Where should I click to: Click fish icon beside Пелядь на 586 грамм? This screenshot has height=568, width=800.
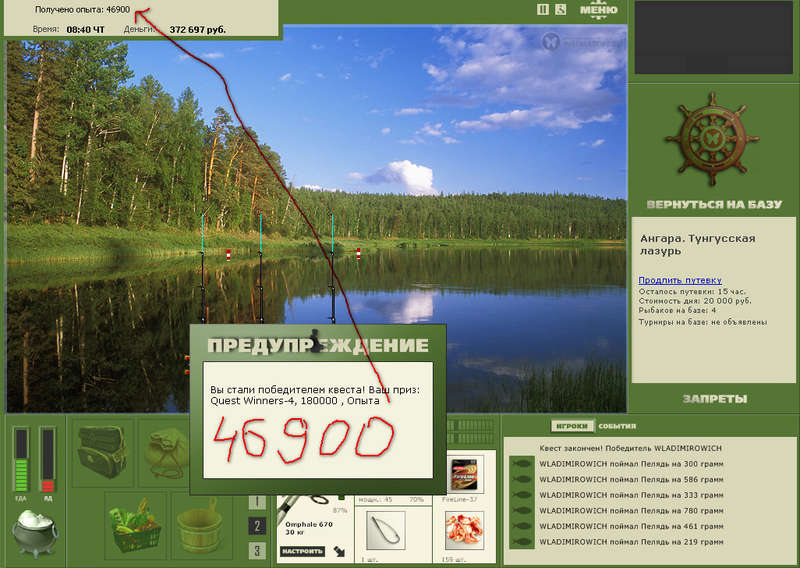point(521,480)
